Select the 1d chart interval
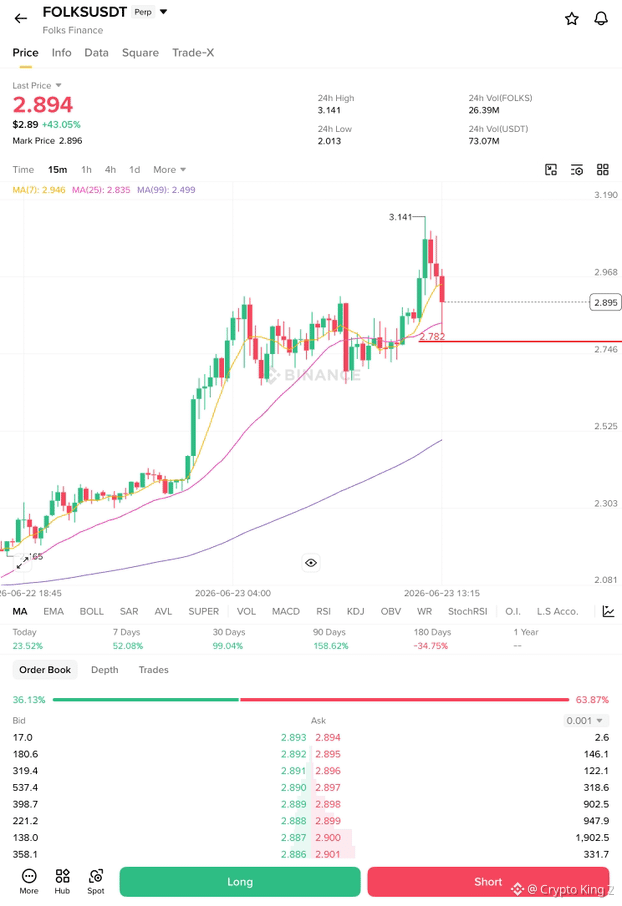The image size is (622, 906). (x=134, y=169)
